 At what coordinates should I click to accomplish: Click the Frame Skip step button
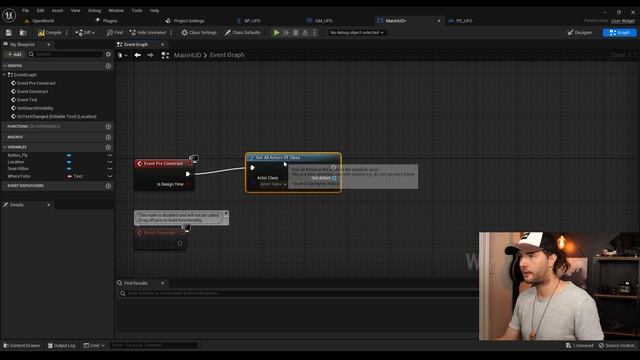click(x=287, y=33)
